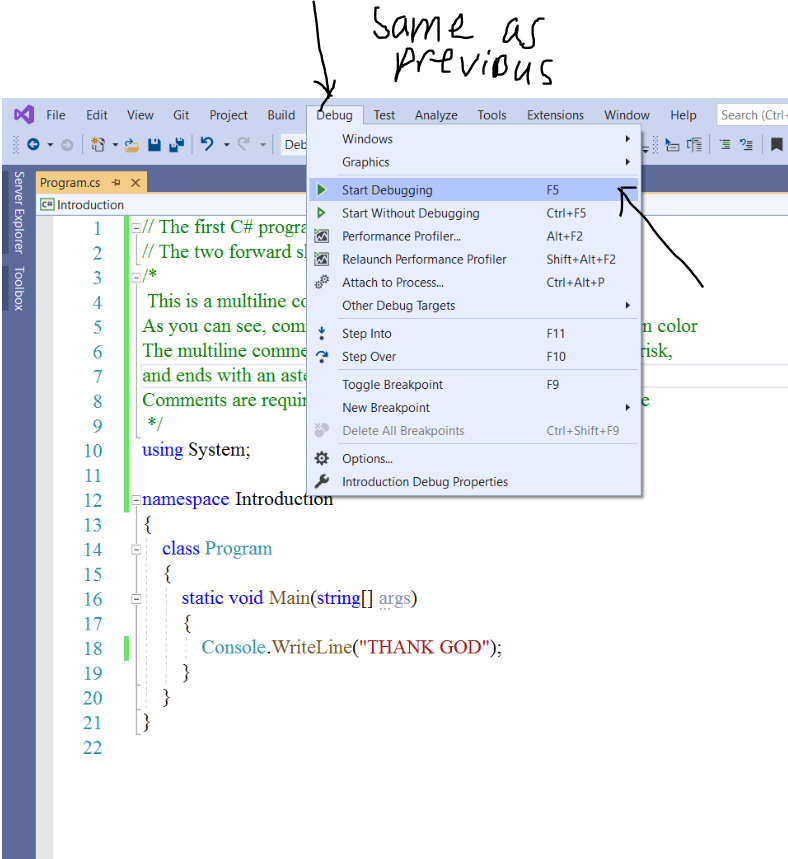
Task: Click the Step Into arrow icon
Action: pyautogui.click(x=322, y=333)
